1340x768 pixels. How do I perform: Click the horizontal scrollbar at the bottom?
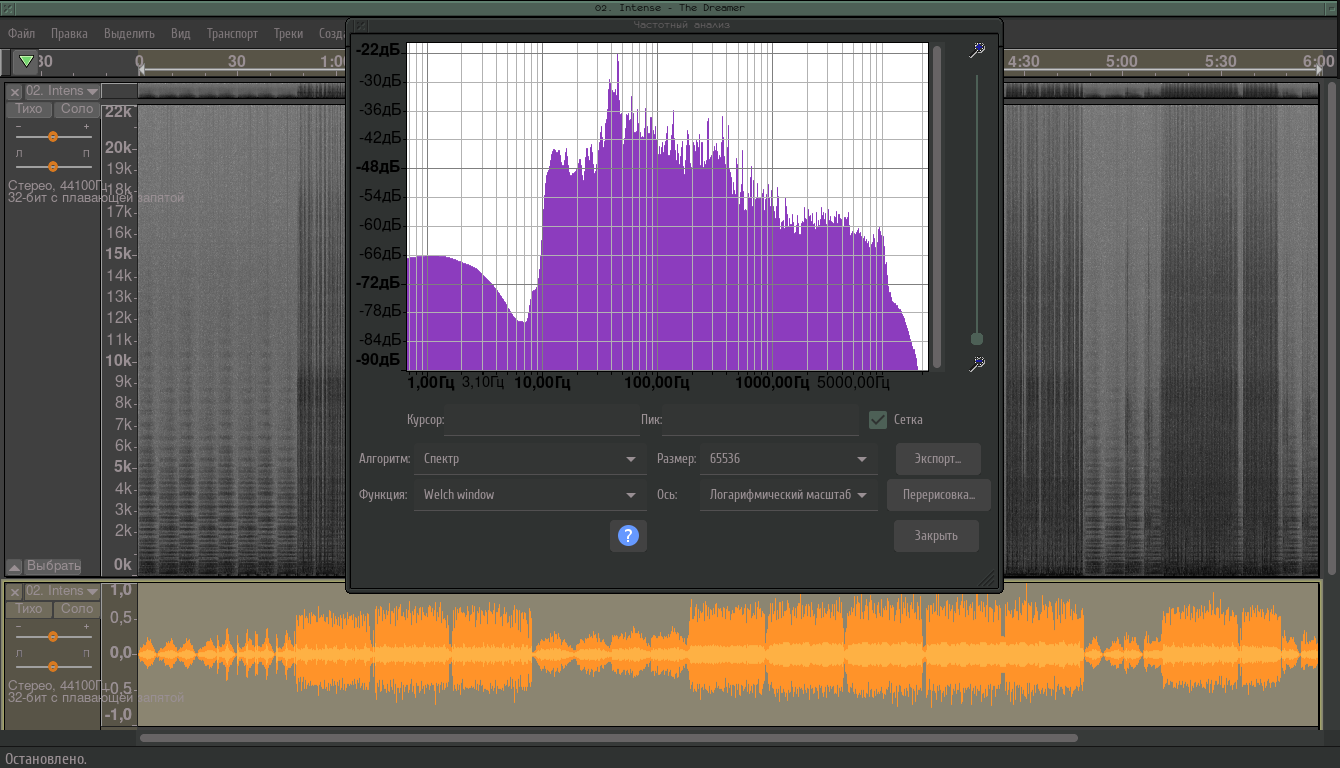coord(608,738)
